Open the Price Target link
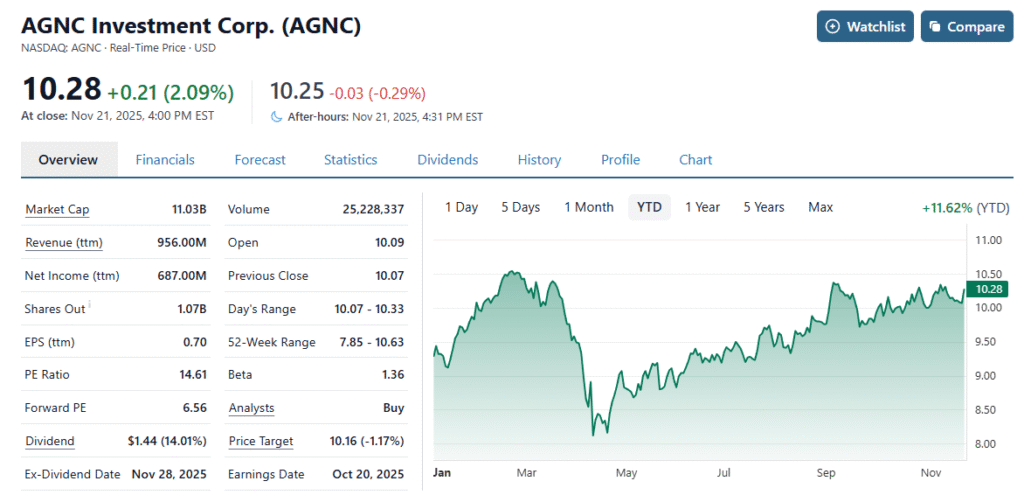1024x502 pixels. (261, 441)
